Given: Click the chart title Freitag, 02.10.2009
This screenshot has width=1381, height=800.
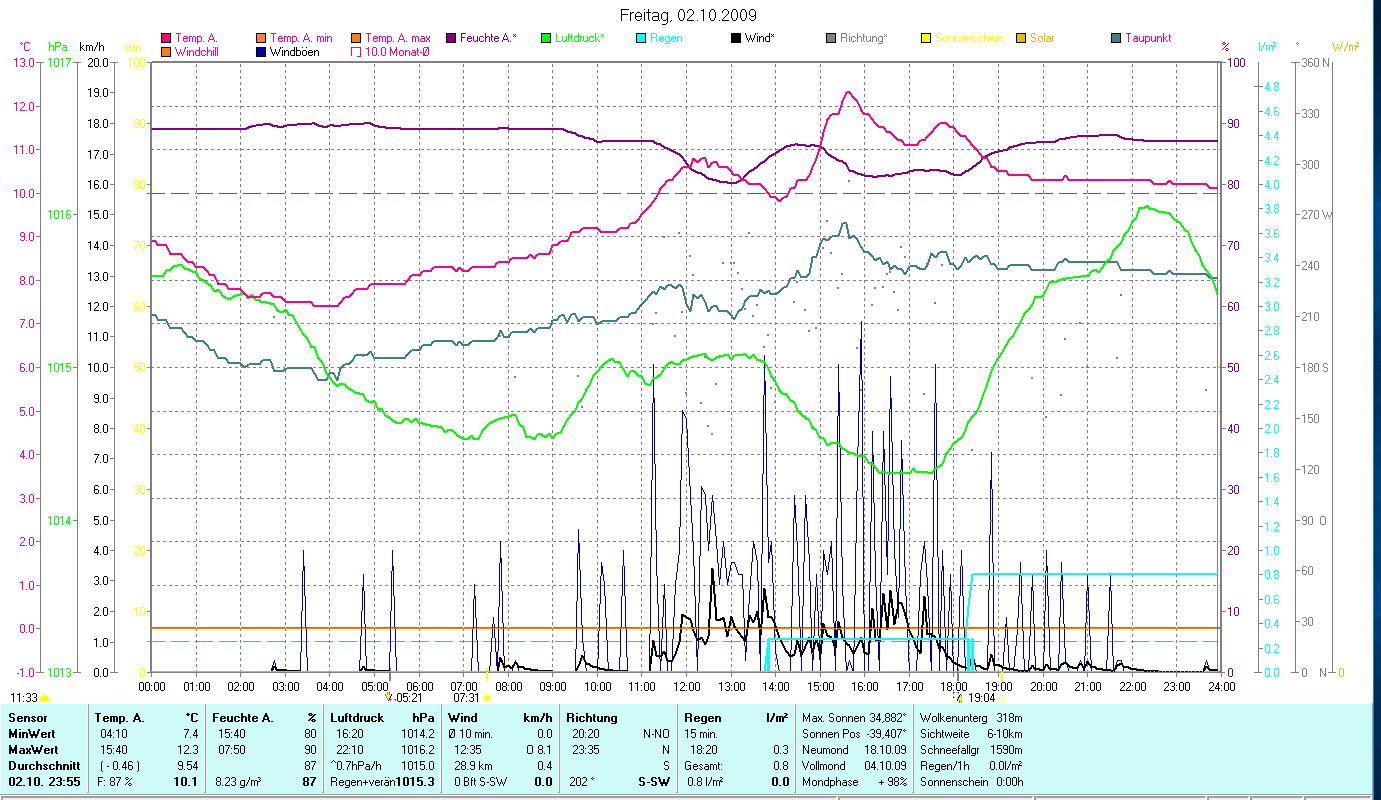Looking at the screenshot, I should (x=689, y=15).
